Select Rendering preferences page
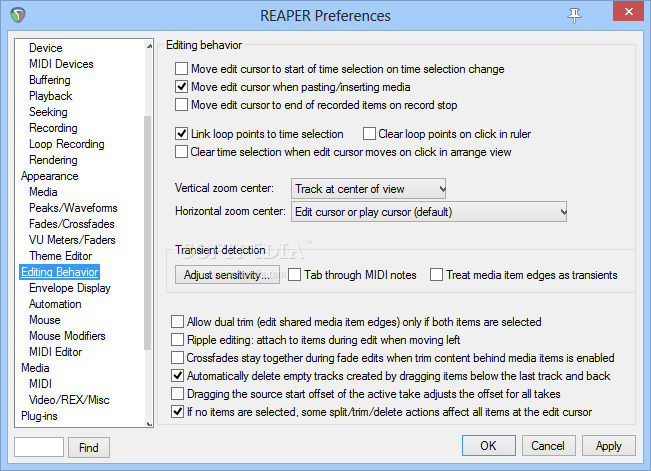Viewport: 651px width, 471px height. pos(53,160)
